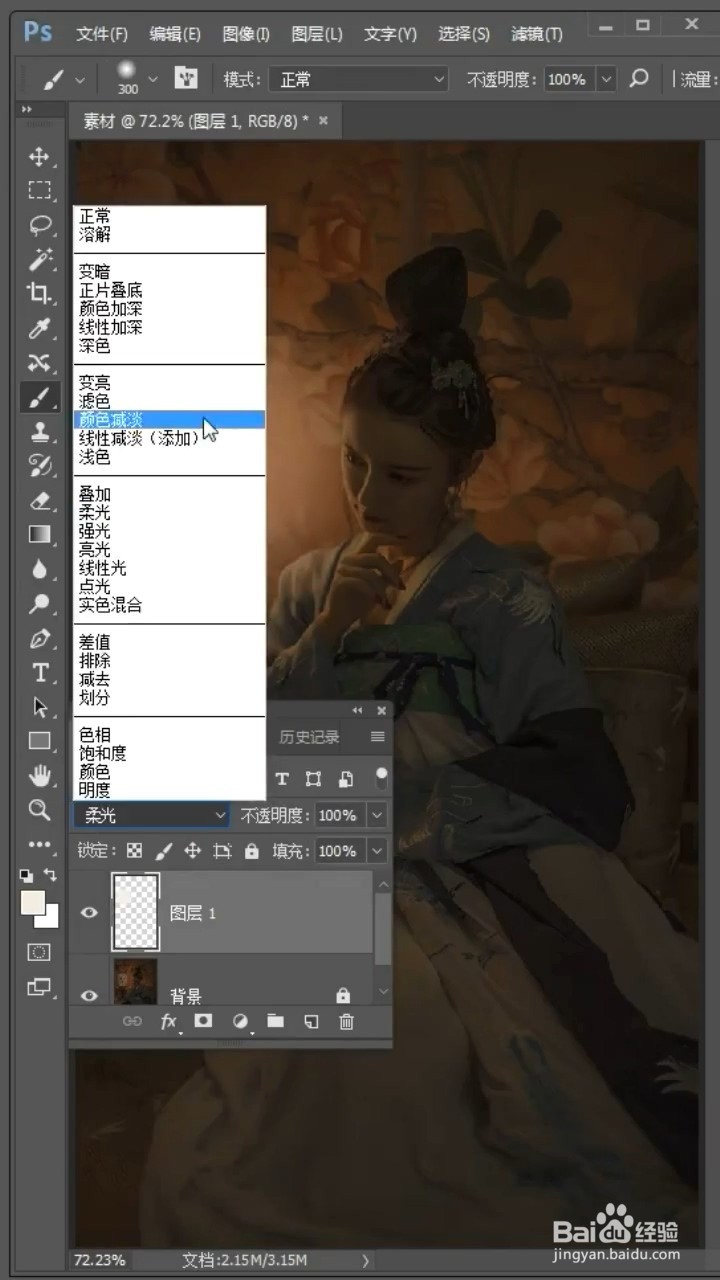
Task: Select the Pen tool
Action: click(39, 638)
